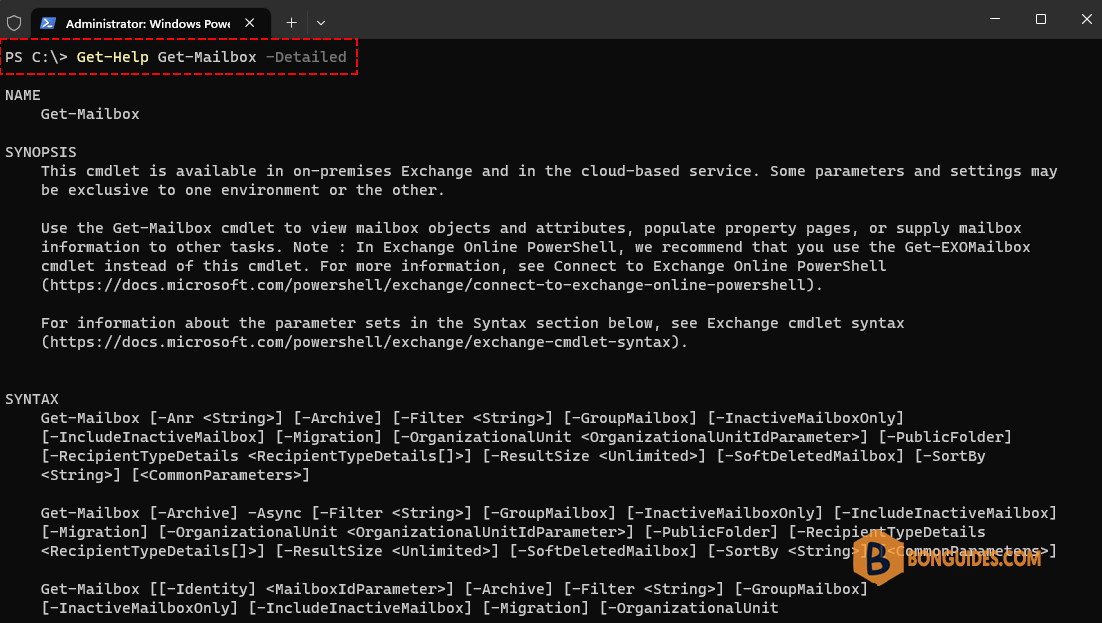Close the Administrator PowerShell tab
The width and height of the screenshot is (1102, 623).
pos(249,23)
